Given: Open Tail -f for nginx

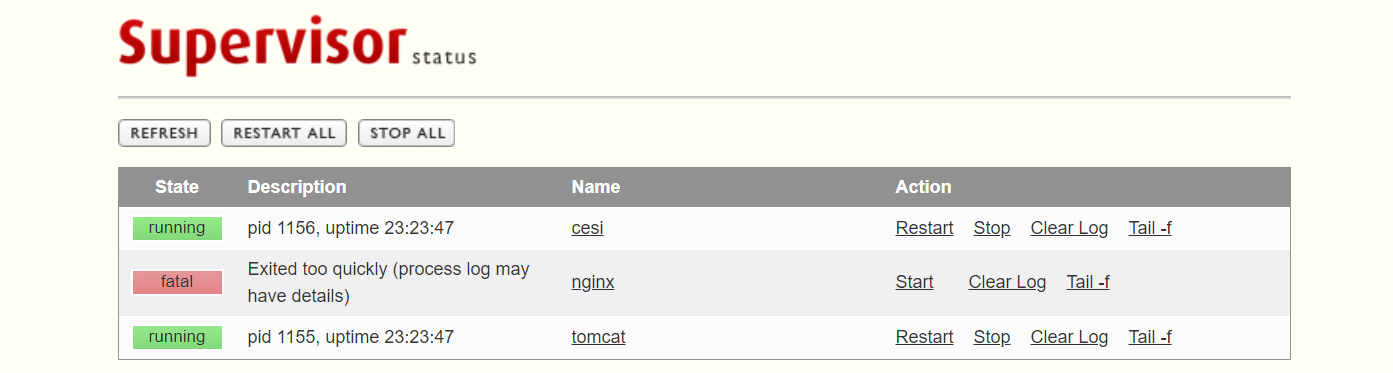Looking at the screenshot, I should point(1088,282).
